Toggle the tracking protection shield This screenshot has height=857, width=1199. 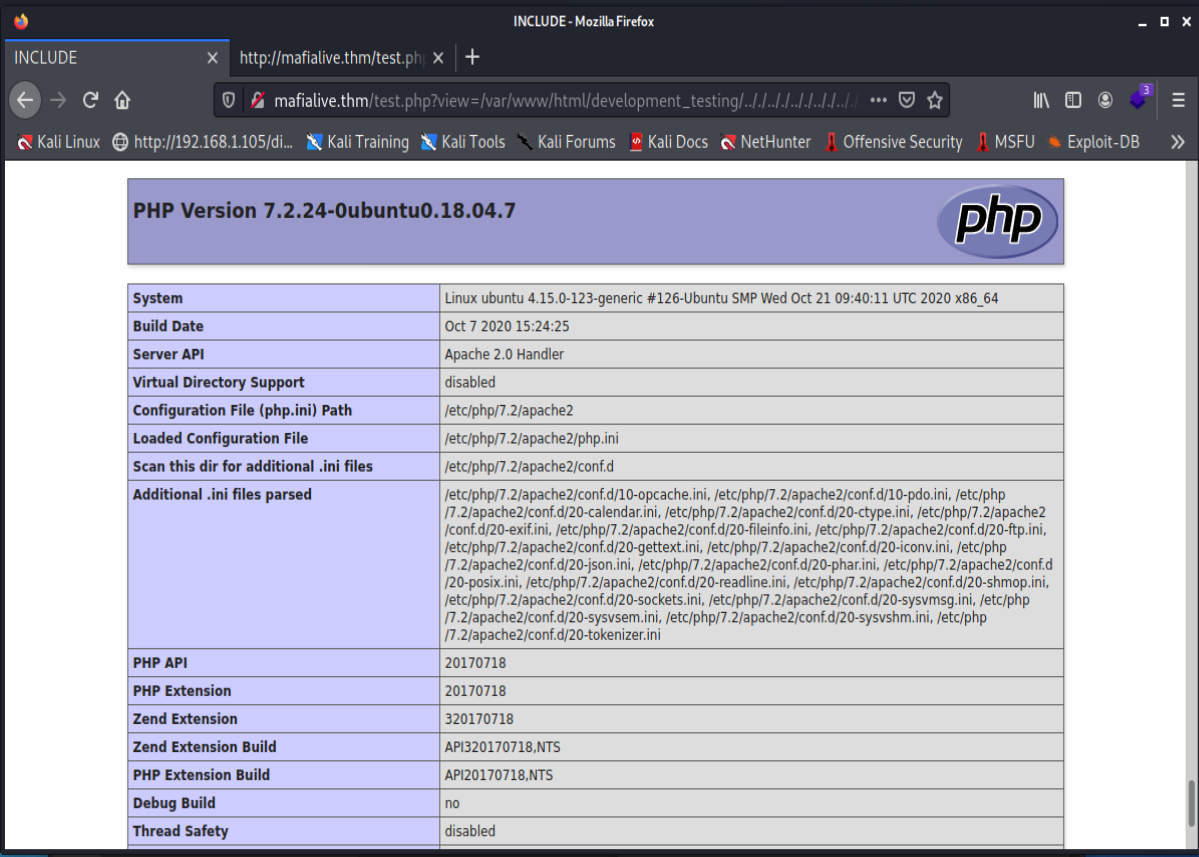(229, 100)
